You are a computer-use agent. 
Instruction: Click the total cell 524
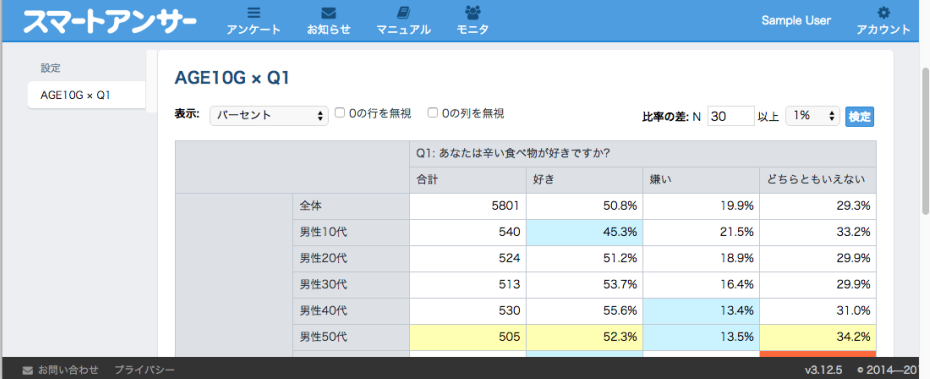(468, 258)
